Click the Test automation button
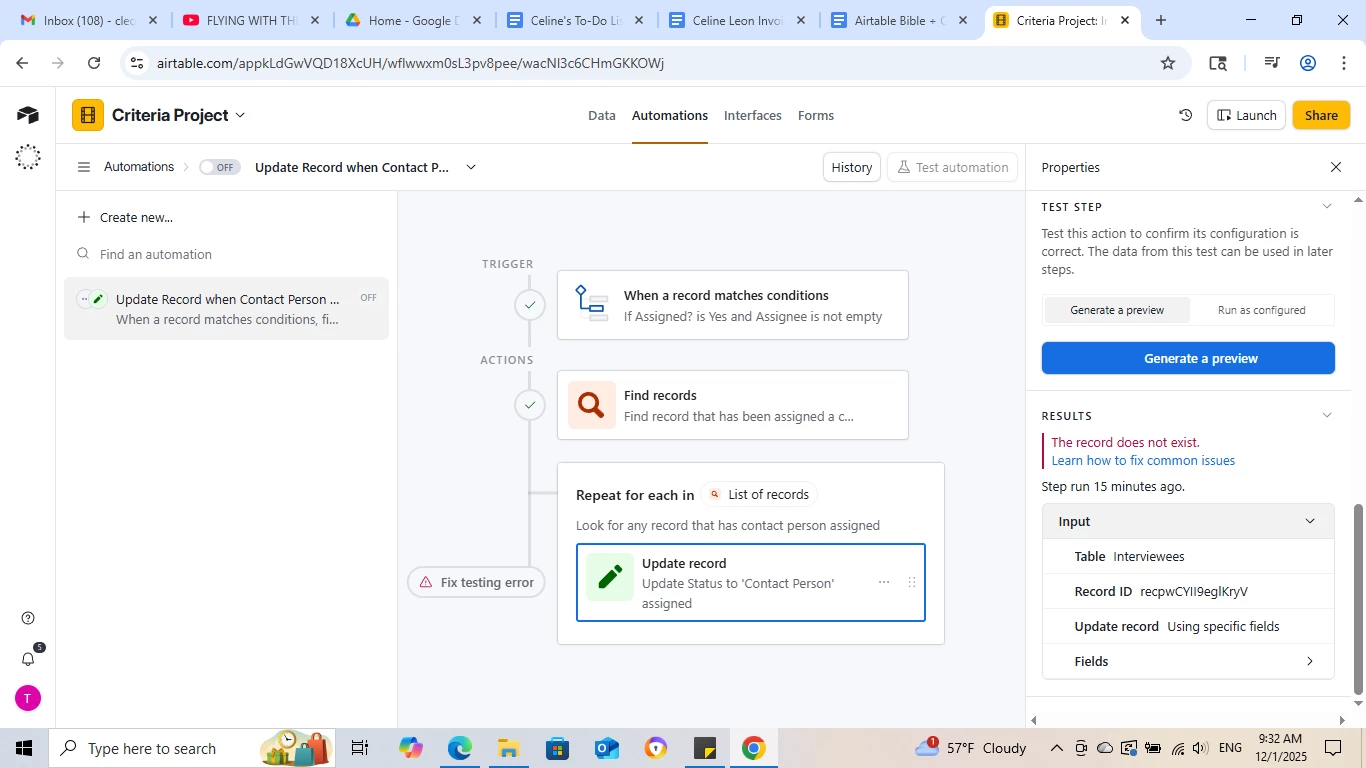This screenshot has width=1366, height=768. tap(952, 167)
